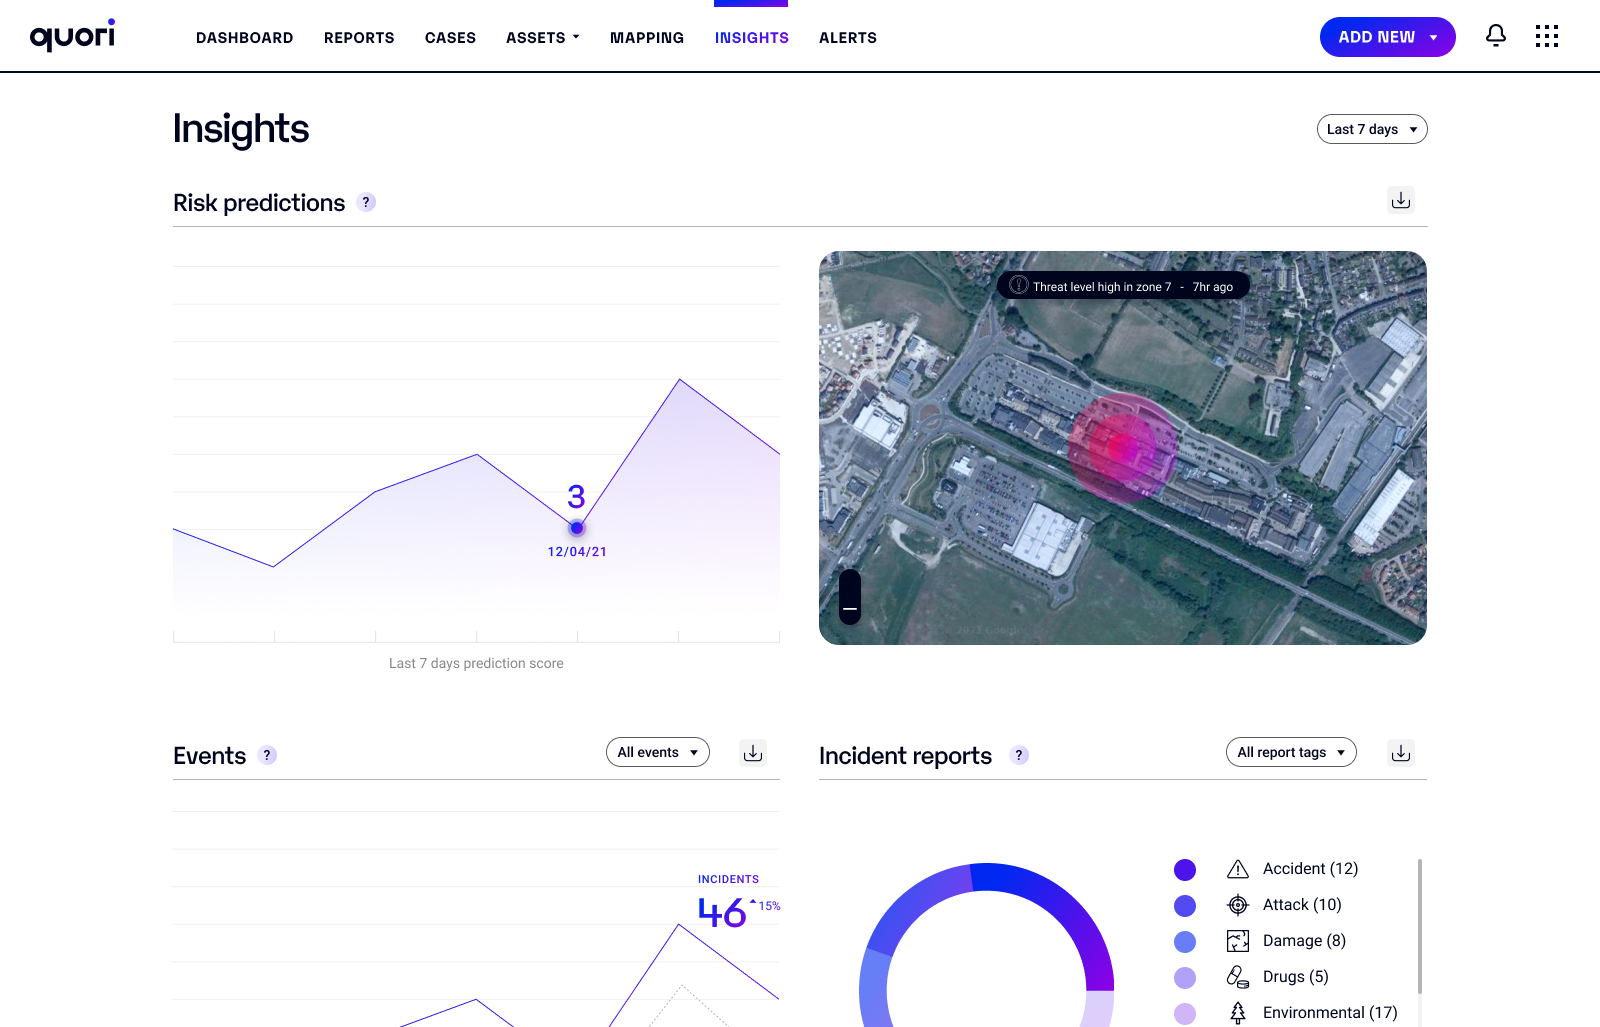Open the Add New dropdown button
The image size is (1600, 1027).
[x=1388, y=37]
